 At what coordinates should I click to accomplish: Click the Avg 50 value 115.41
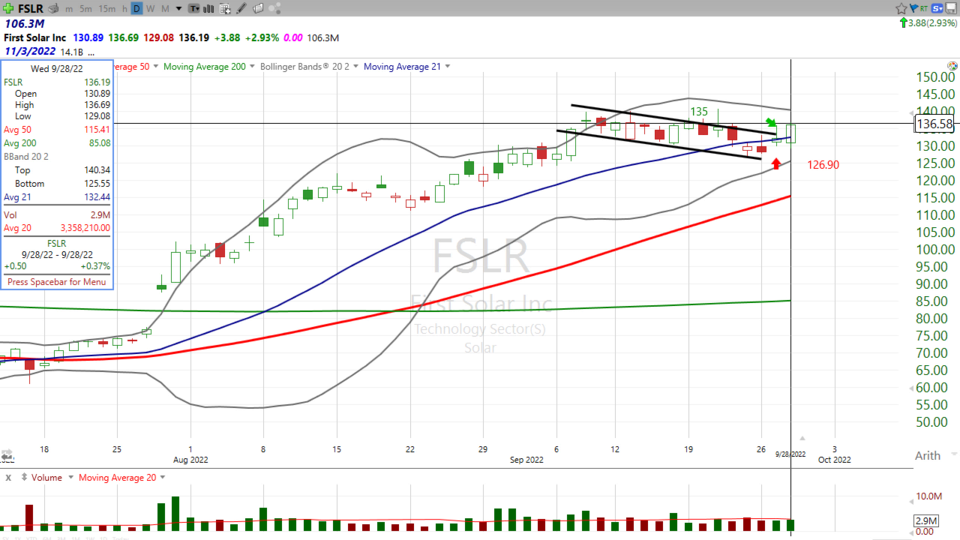97,130
